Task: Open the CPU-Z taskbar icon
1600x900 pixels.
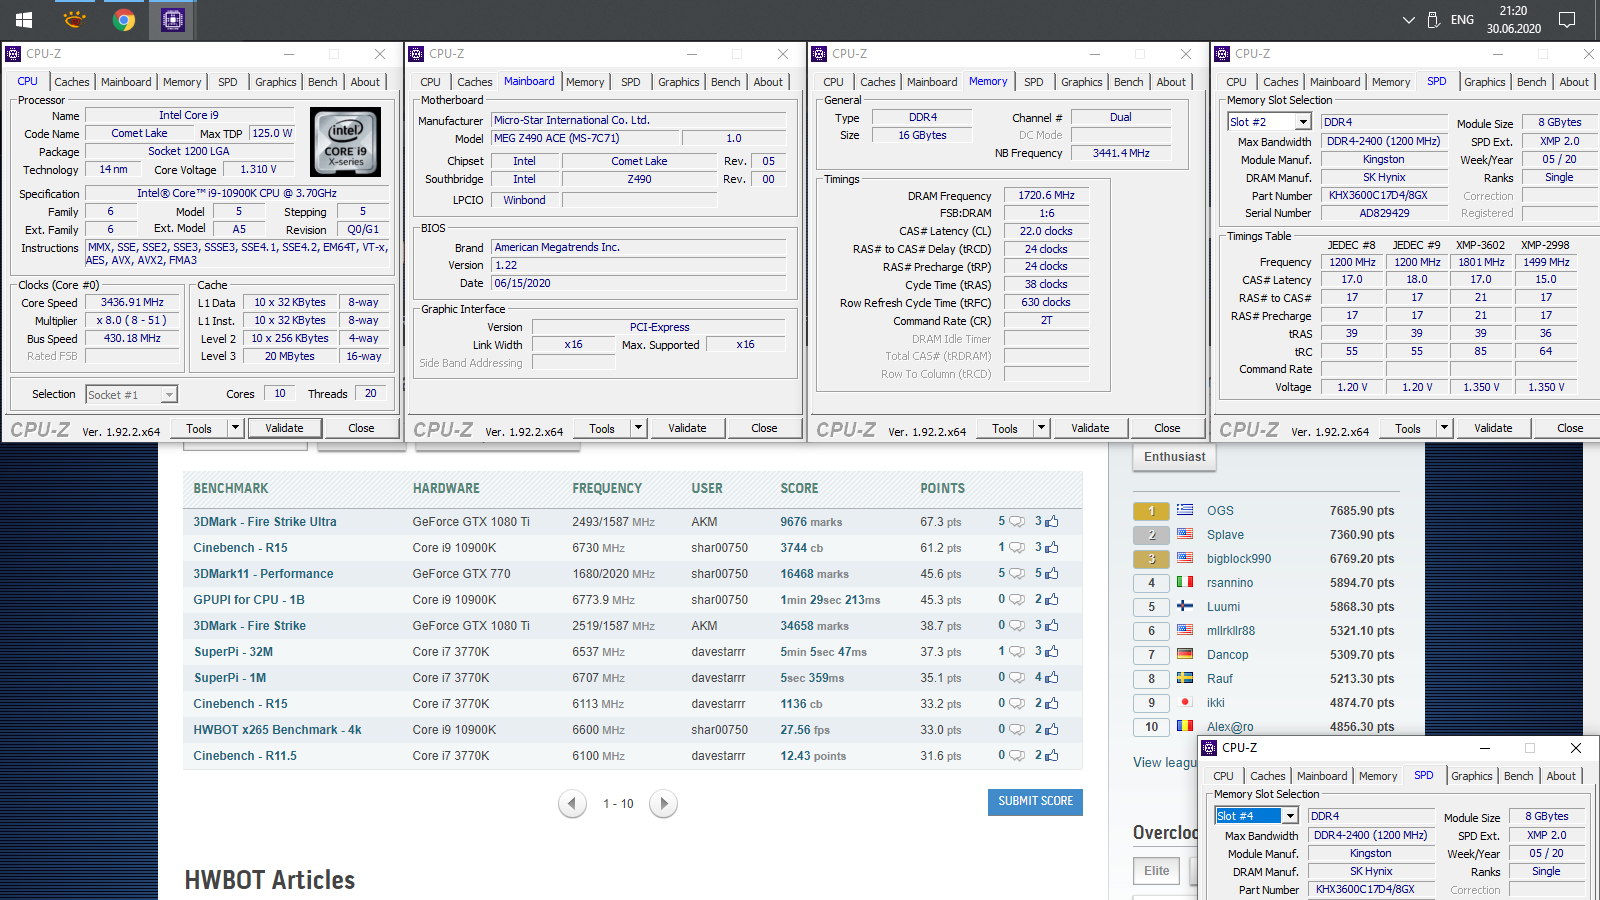Action: pos(173,19)
